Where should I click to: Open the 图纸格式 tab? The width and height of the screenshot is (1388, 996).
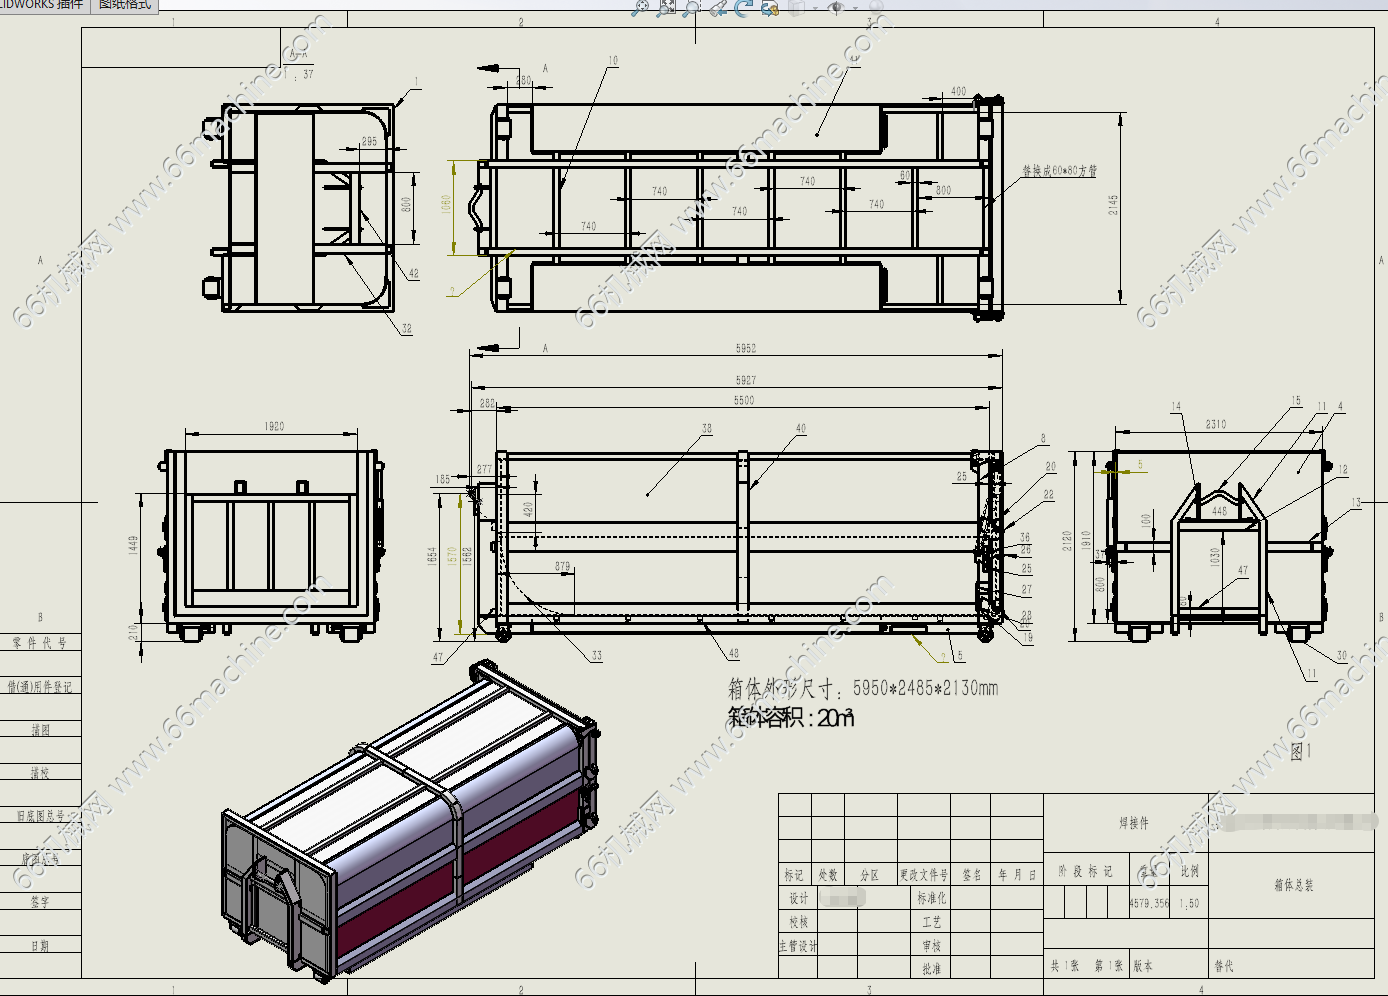[124, 5]
